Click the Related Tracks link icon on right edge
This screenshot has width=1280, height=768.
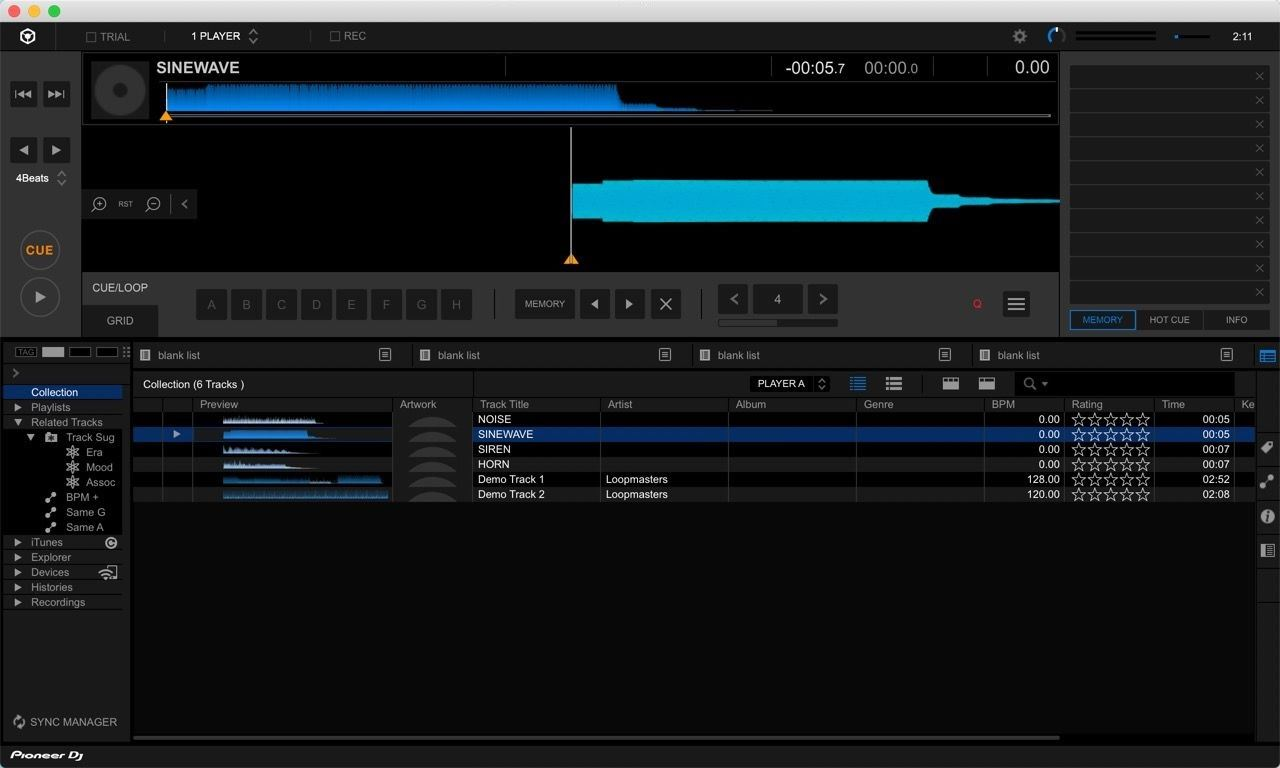1266,482
